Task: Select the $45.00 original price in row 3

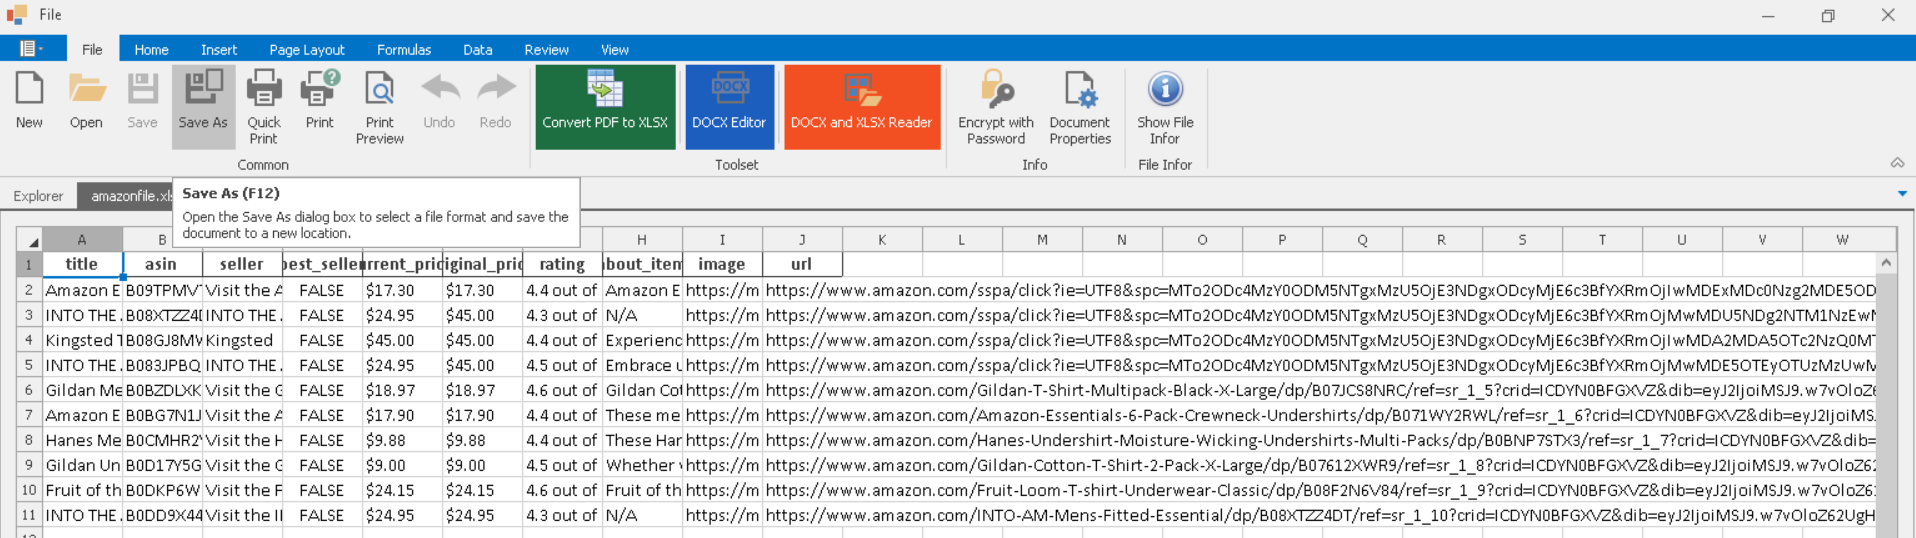Action: tap(482, 315)
